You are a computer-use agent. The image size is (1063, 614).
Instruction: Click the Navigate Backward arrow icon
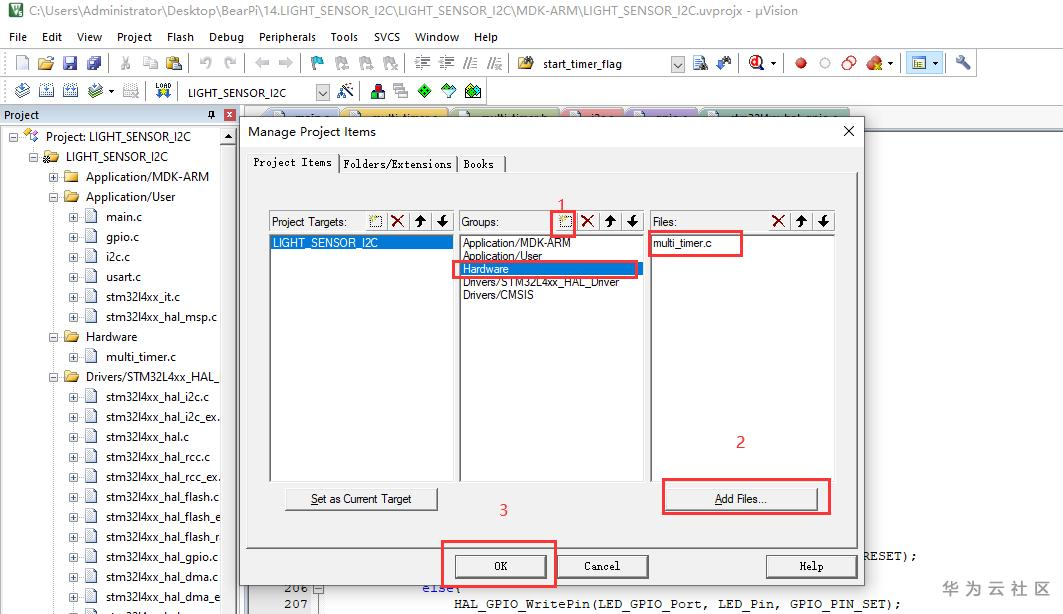click(x=262, y=63)
